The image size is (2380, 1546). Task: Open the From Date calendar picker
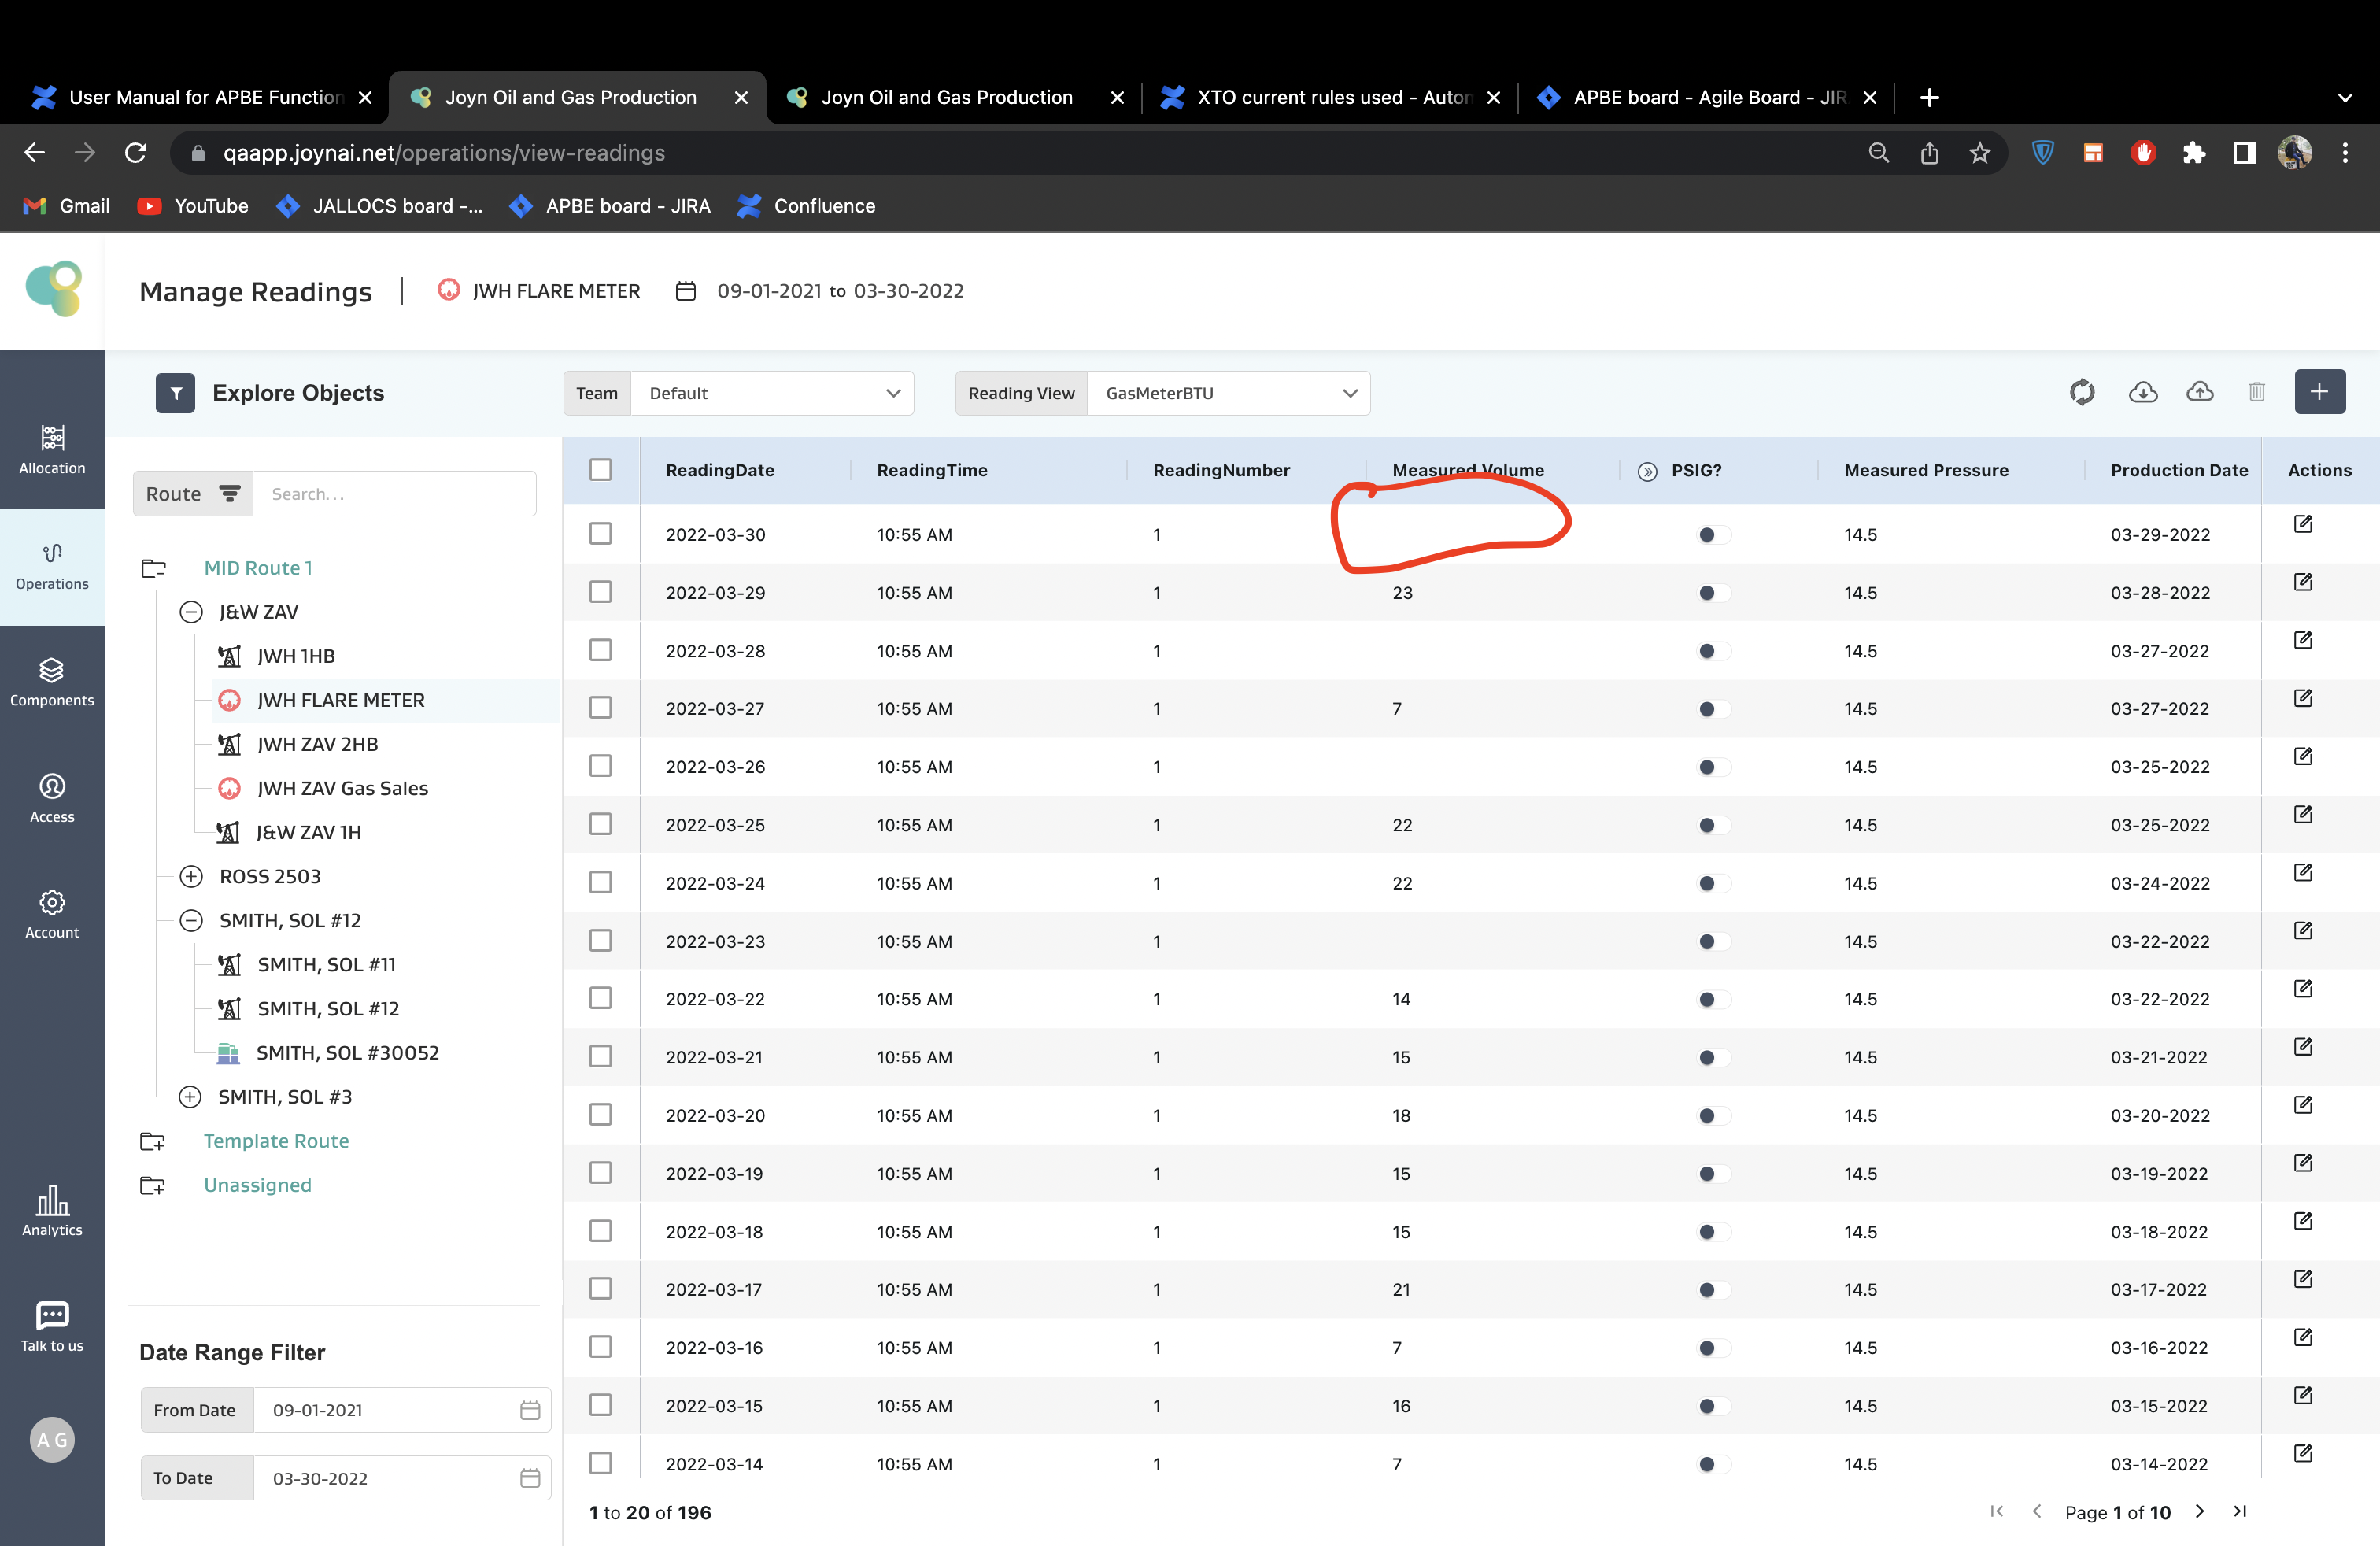pyautogui.click(x=530, y=1410)
